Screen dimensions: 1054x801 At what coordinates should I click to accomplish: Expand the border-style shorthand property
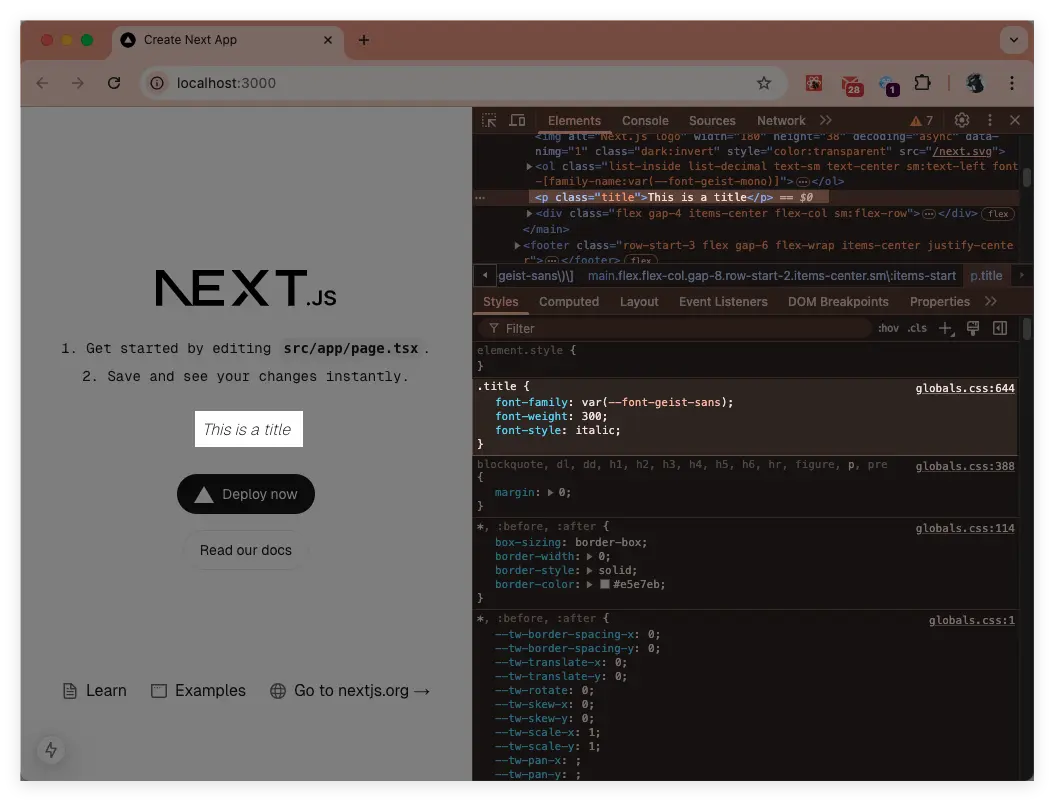(590, 571)
